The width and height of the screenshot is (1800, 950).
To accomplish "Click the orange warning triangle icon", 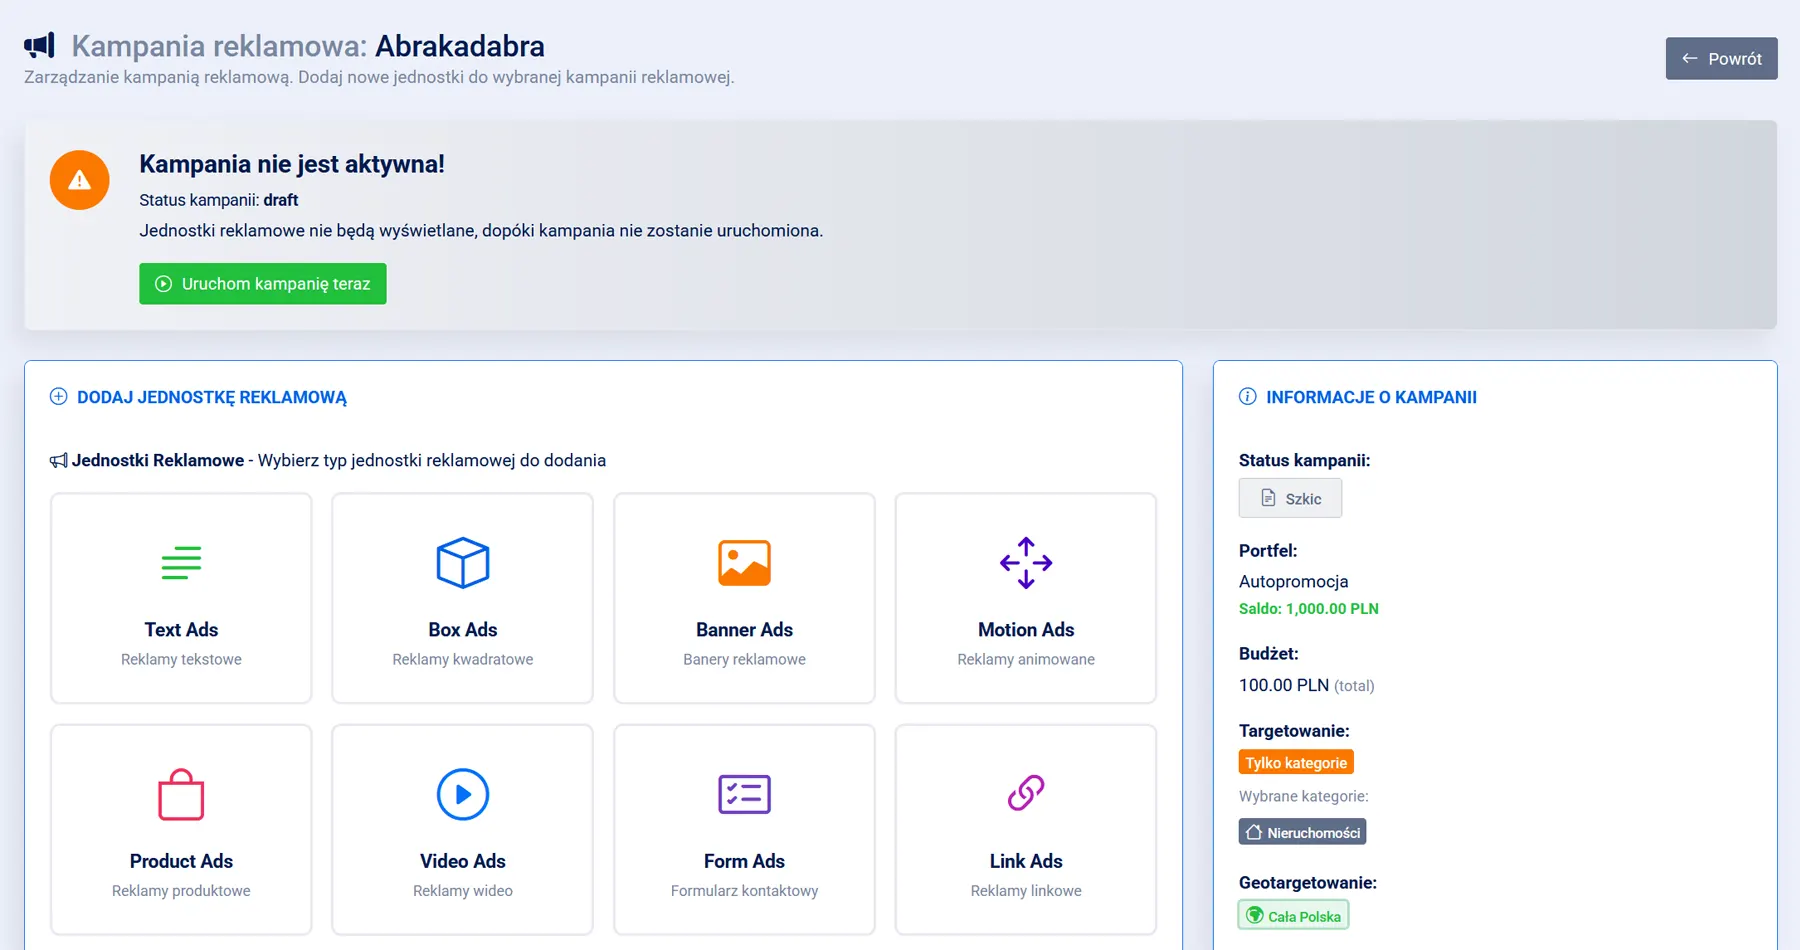I will [x=79, y=180].
